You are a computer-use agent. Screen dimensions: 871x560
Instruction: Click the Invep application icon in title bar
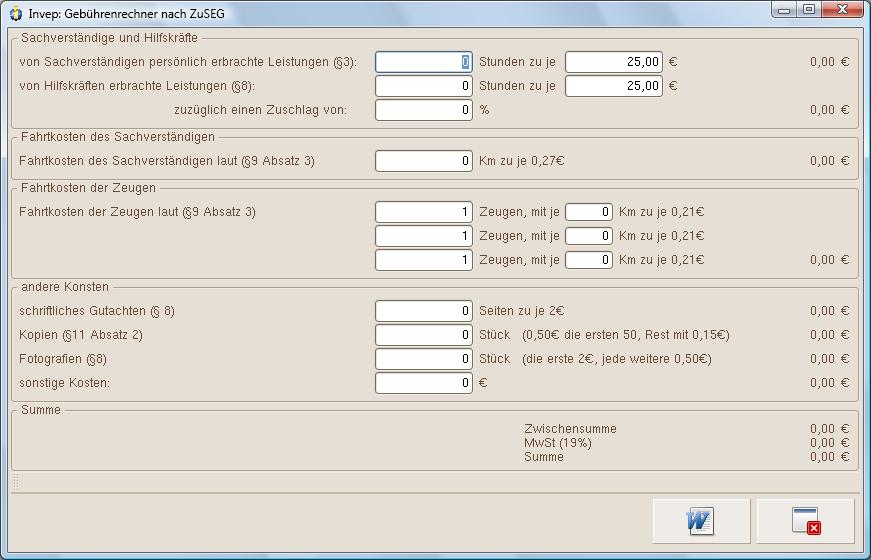click(x=16, y=13)
